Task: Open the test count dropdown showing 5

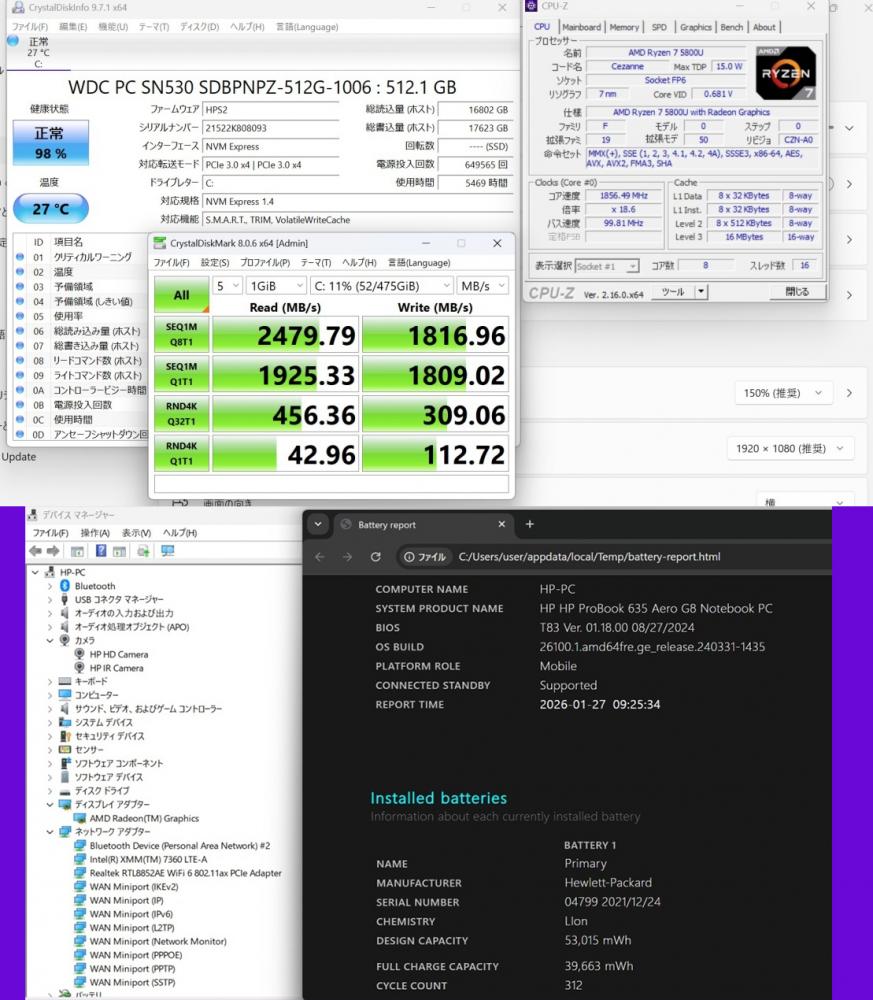Action: (x=228, y=286)
